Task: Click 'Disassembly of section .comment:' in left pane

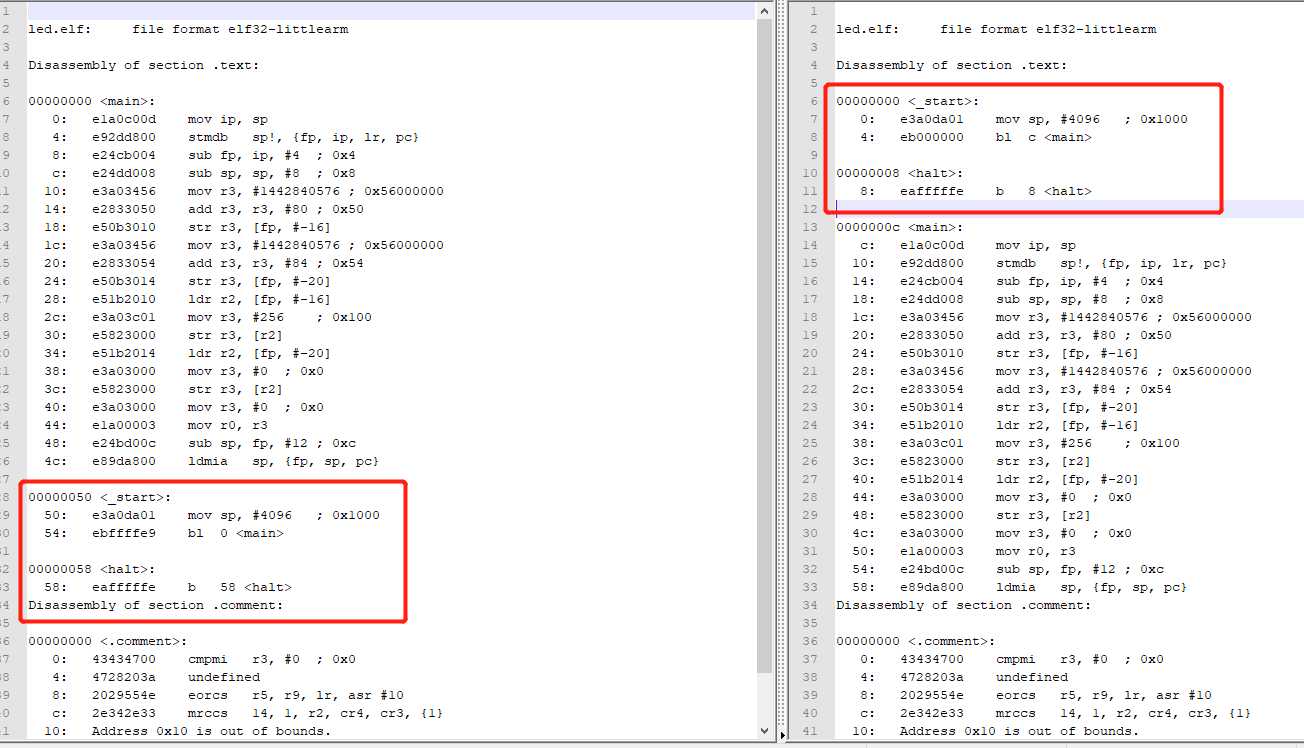Action: (155, 605)
